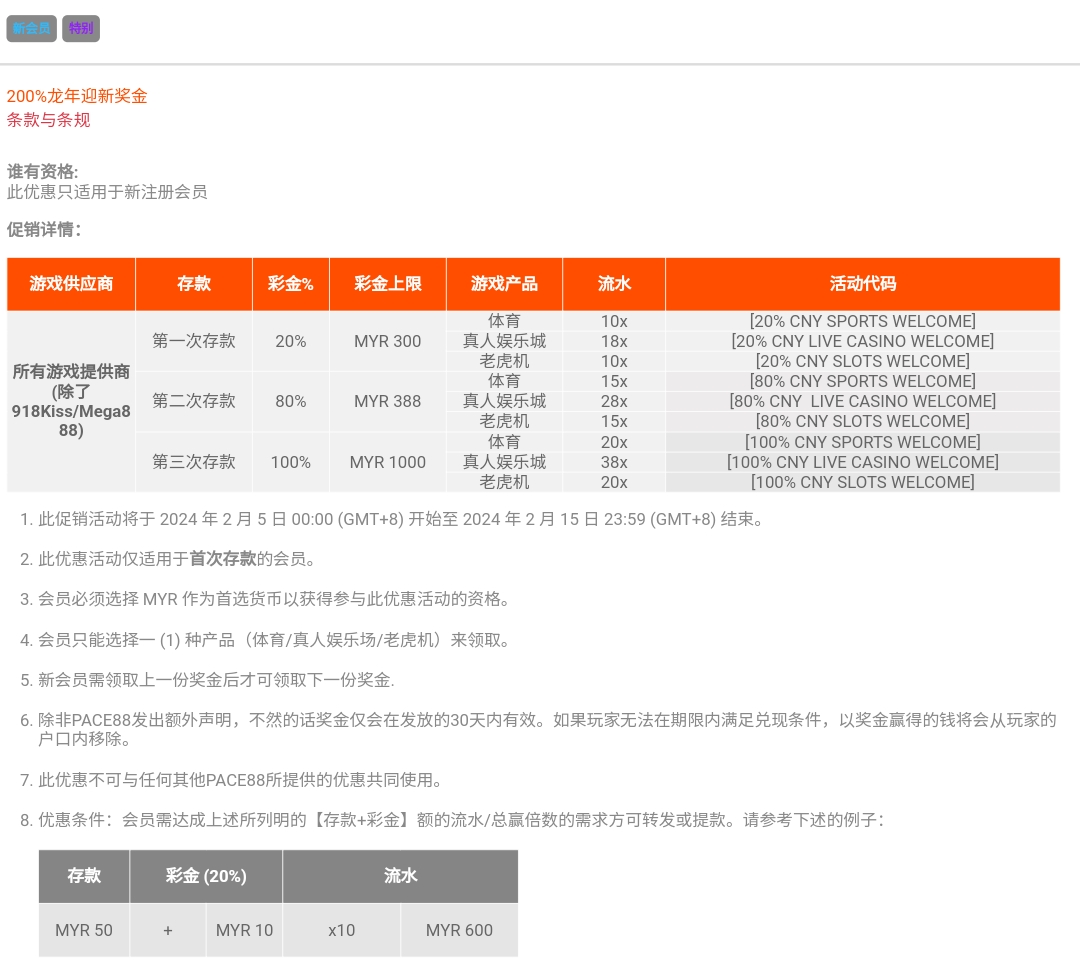Select the 游戏供应商 column header
The image size is (1080, 970).
tap(71, 284)
